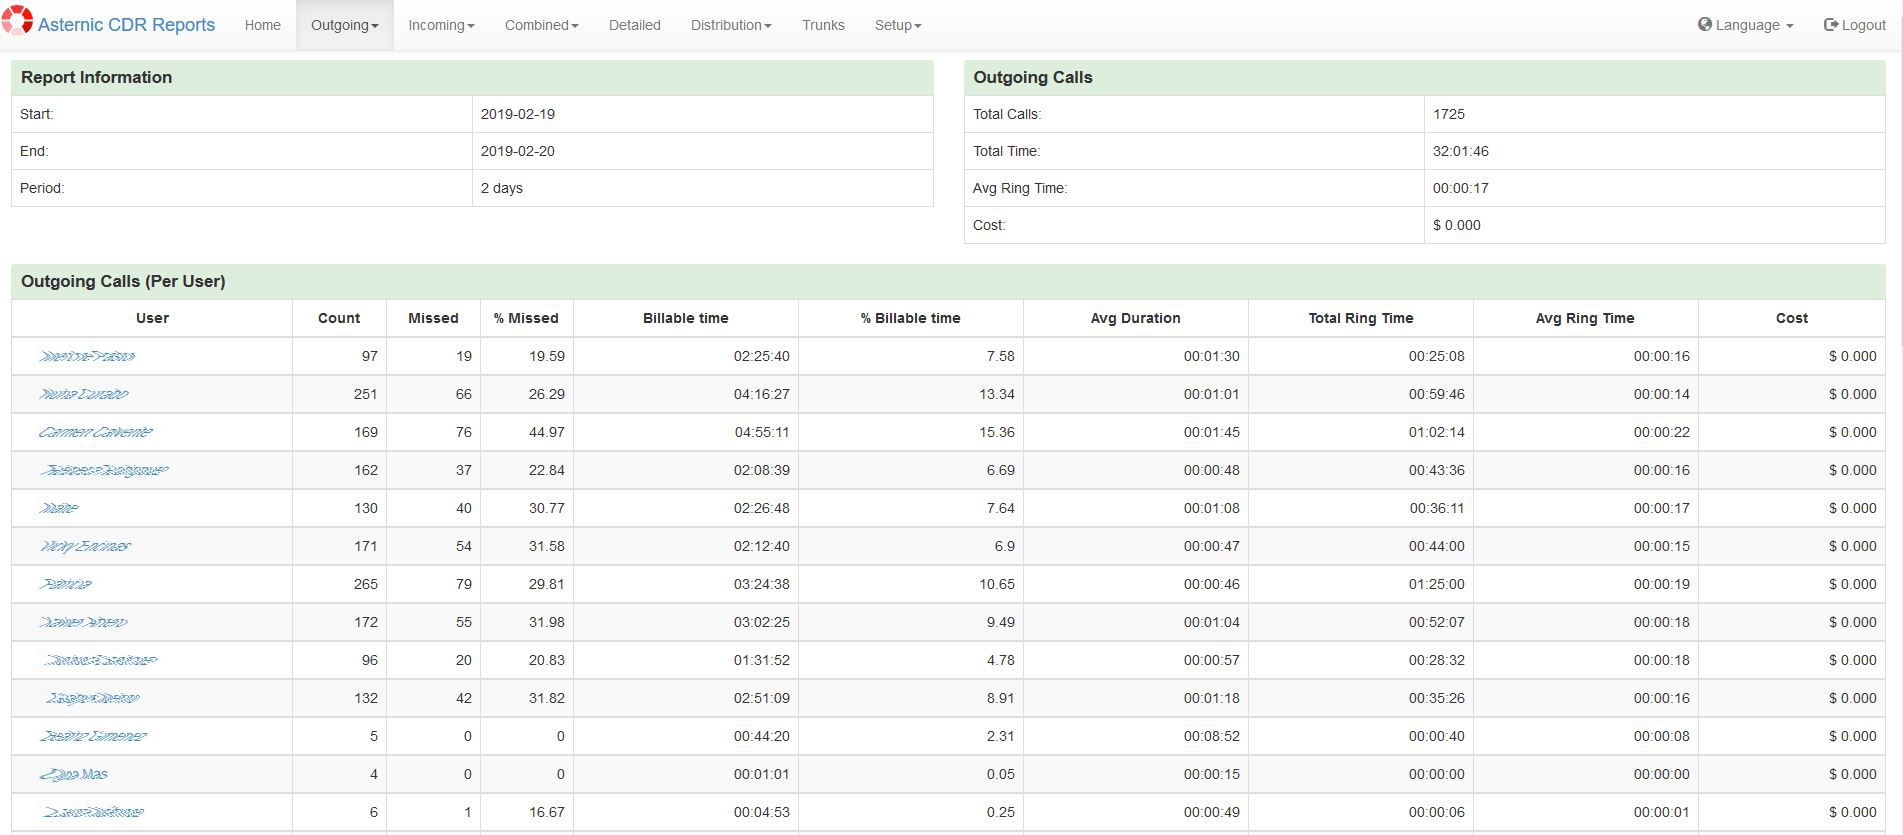
Task: Click the % Missed column header
Action: click(x=525, y=318)
